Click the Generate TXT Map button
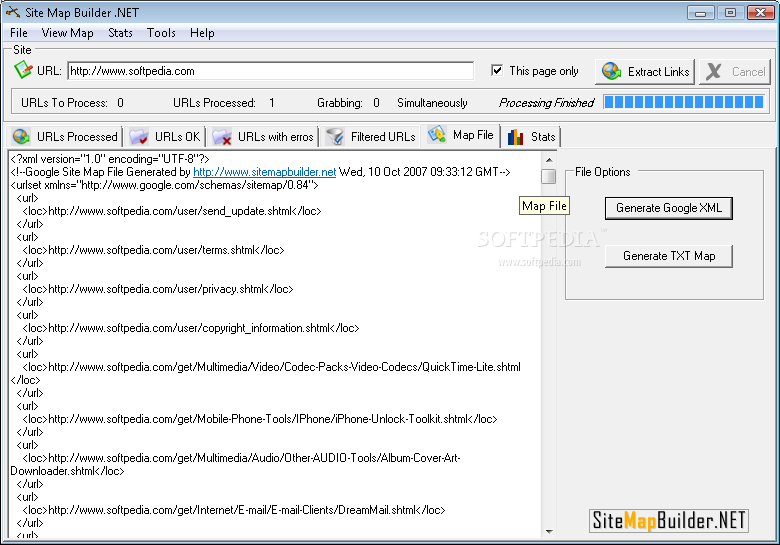 (669, 256)
